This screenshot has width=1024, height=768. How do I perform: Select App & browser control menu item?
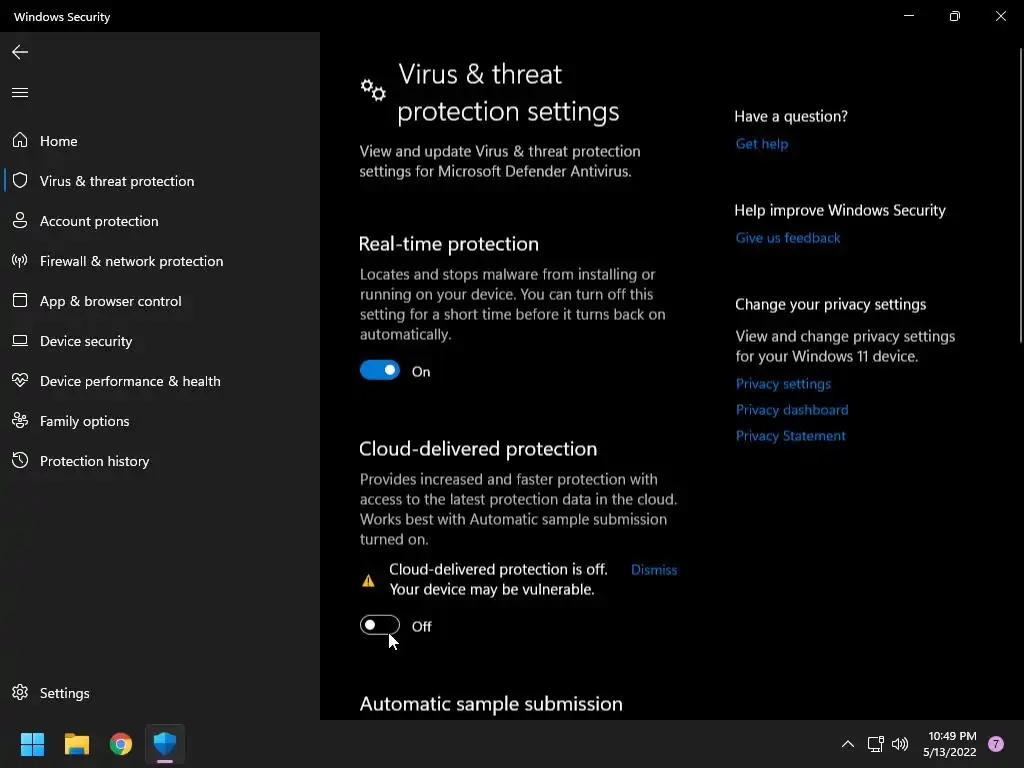[x=110, y=301]
